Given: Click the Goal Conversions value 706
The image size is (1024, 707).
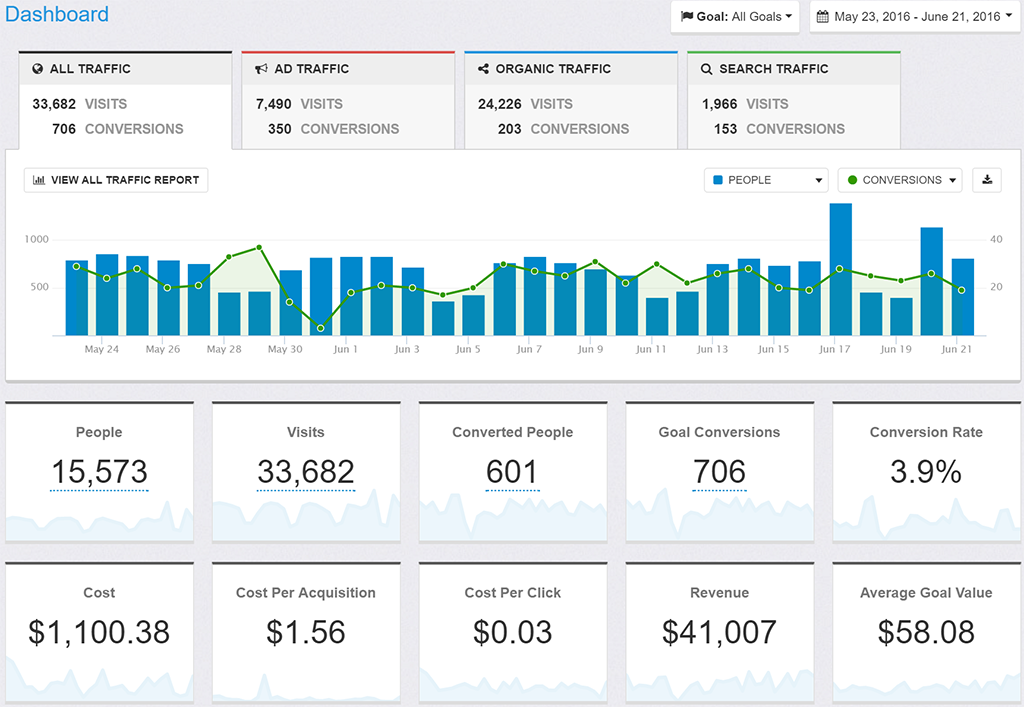Looking at the screenshot, I should pyautogui.click(x=719, y=472).
